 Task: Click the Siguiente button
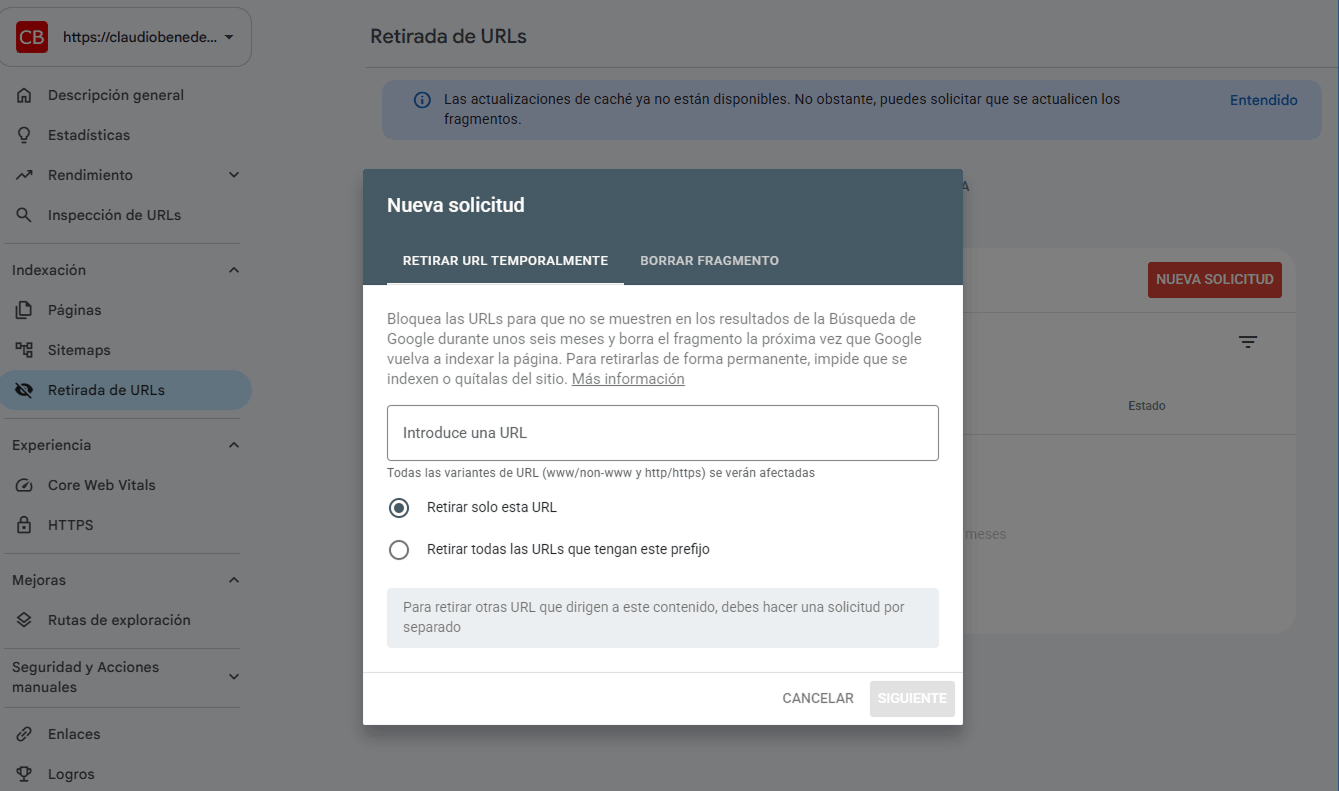click(x=912, y=699)
